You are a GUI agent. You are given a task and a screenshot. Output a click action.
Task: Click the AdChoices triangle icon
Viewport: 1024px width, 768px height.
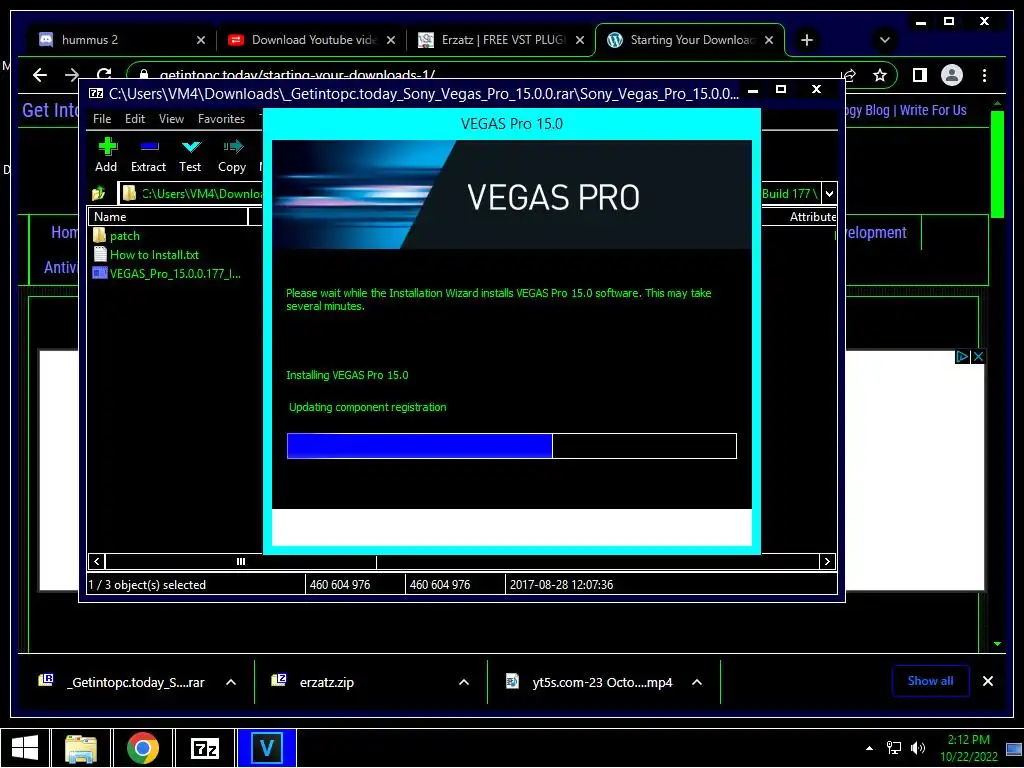962,357
